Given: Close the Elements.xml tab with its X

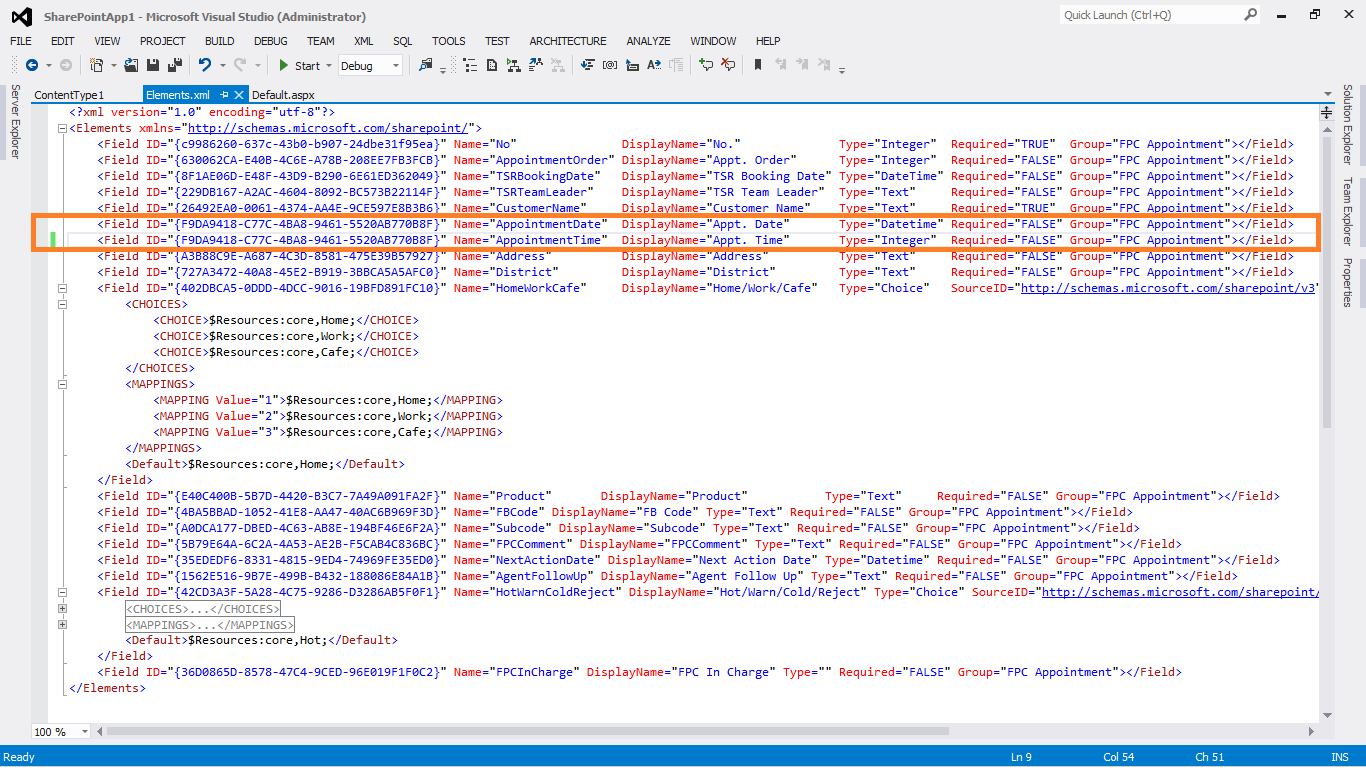Looking at the screenshot, I should click(240, 94).
